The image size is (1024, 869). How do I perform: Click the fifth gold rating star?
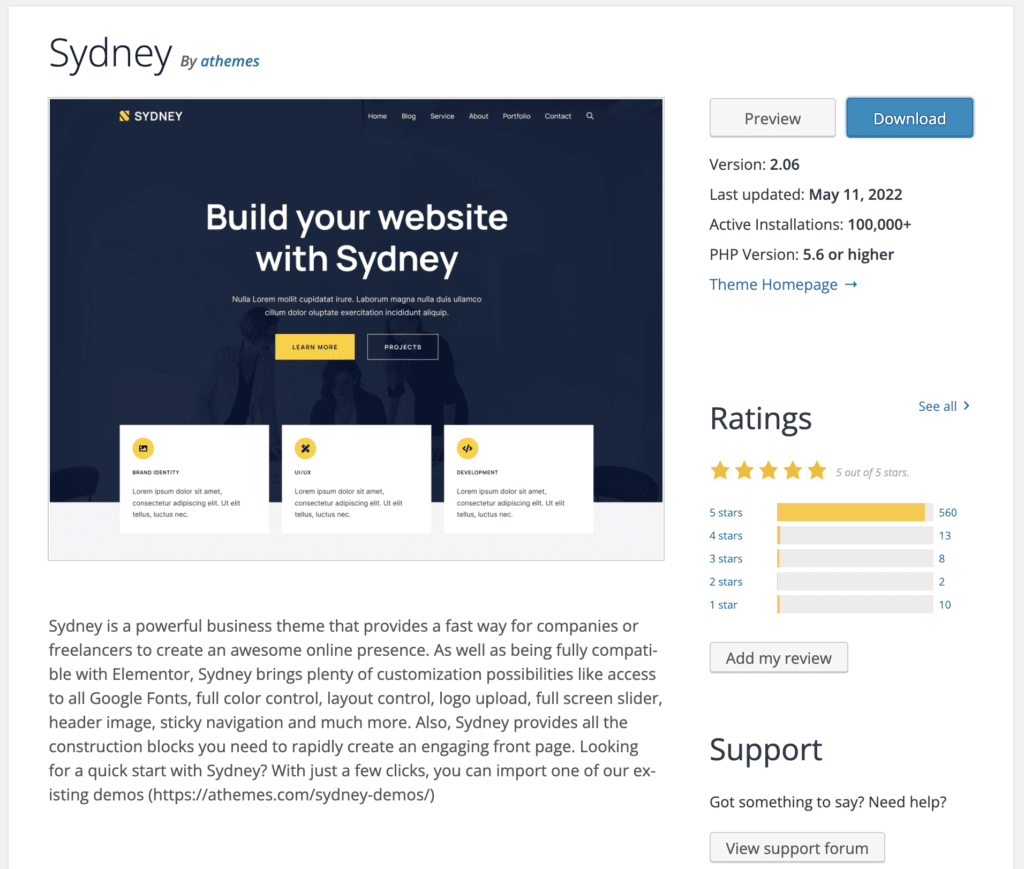pyautogui.click(x=816, y=470)
